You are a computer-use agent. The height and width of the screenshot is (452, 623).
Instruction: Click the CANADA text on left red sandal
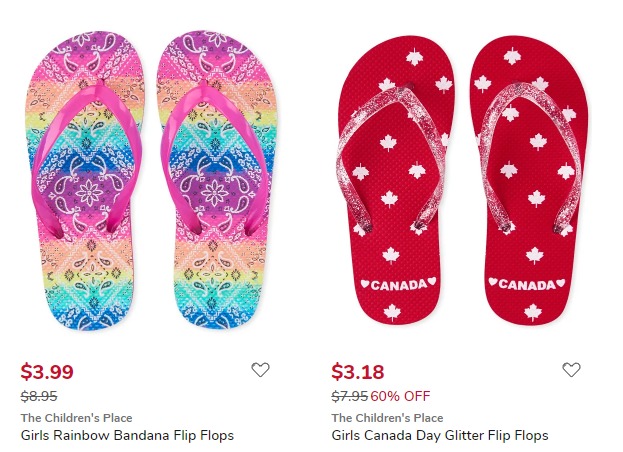399,284
